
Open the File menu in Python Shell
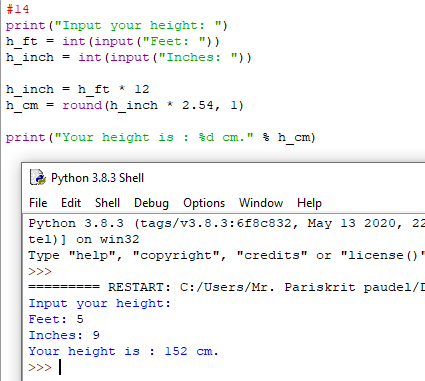pos(38,203)
